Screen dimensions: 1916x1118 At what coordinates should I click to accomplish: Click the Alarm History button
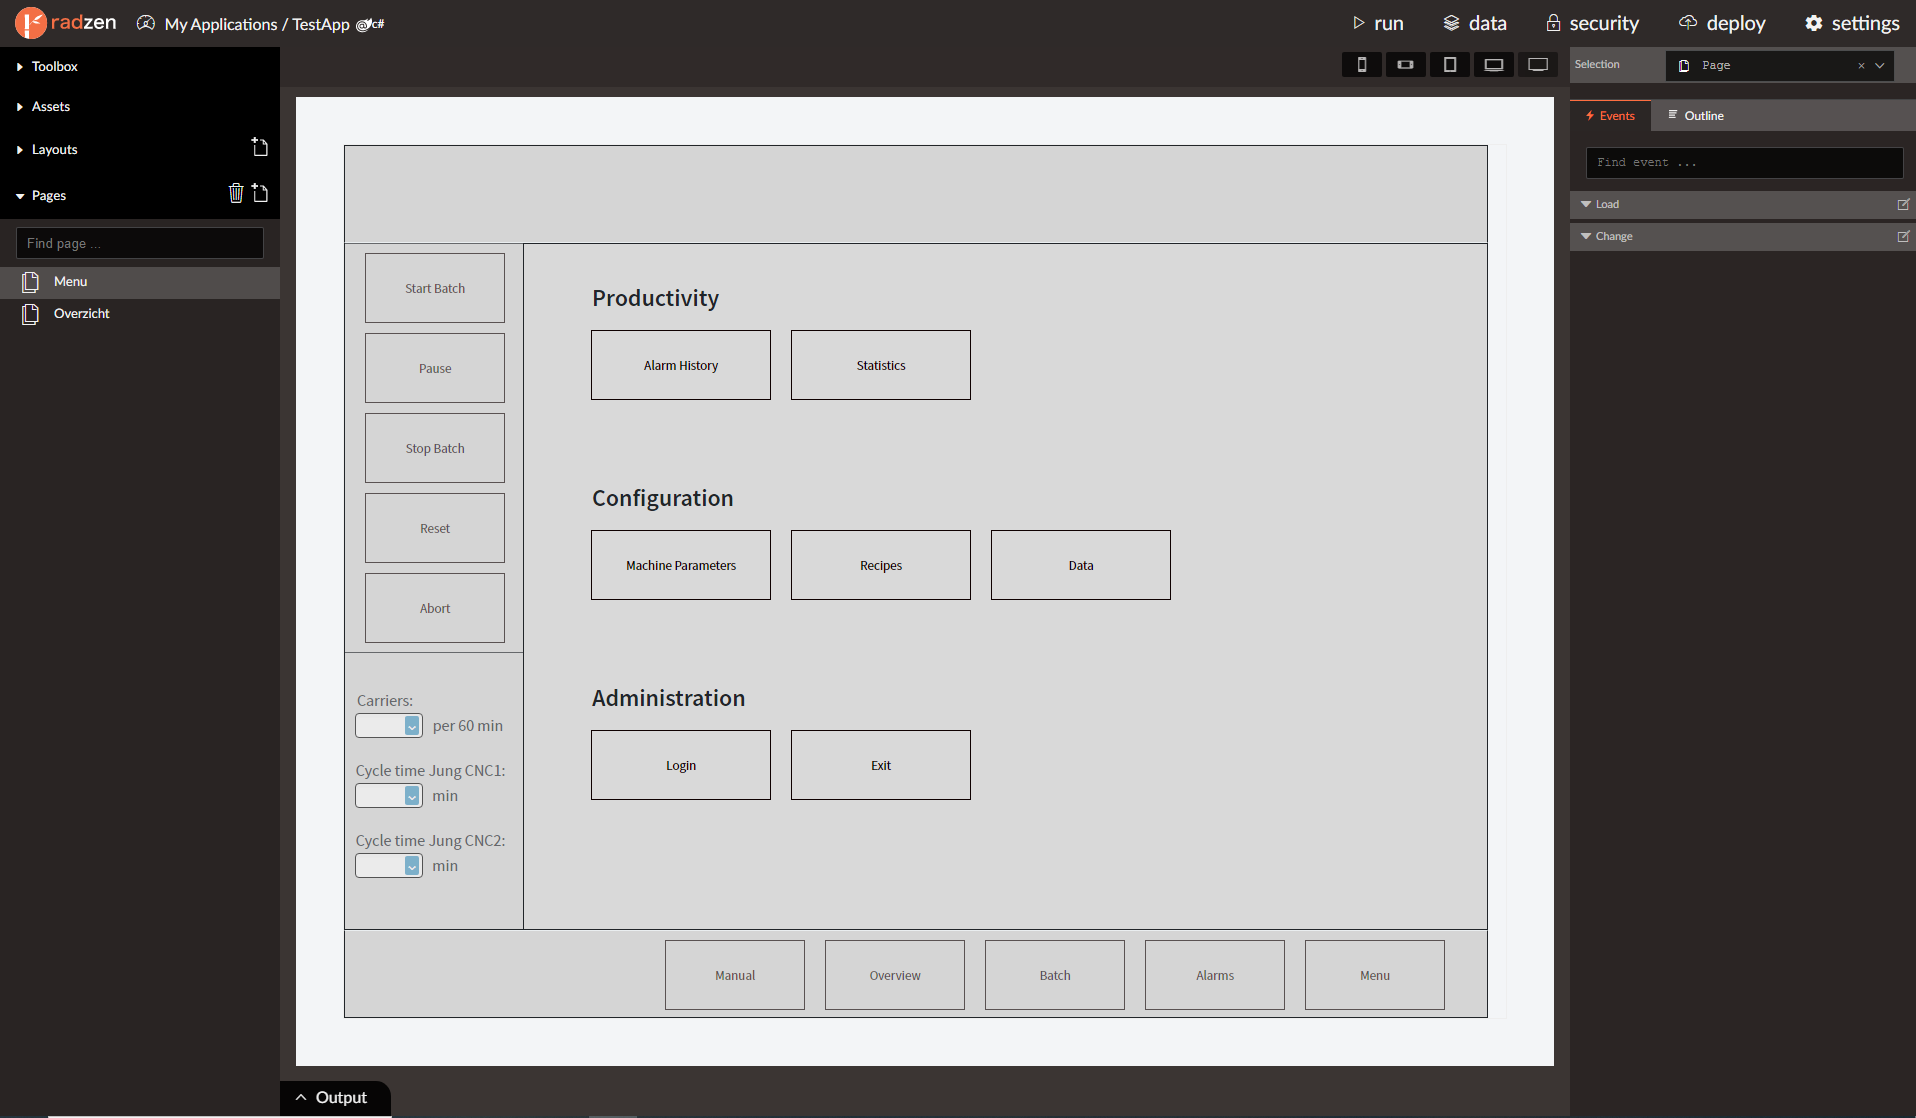pyautogui.click(x=681, y=365)
